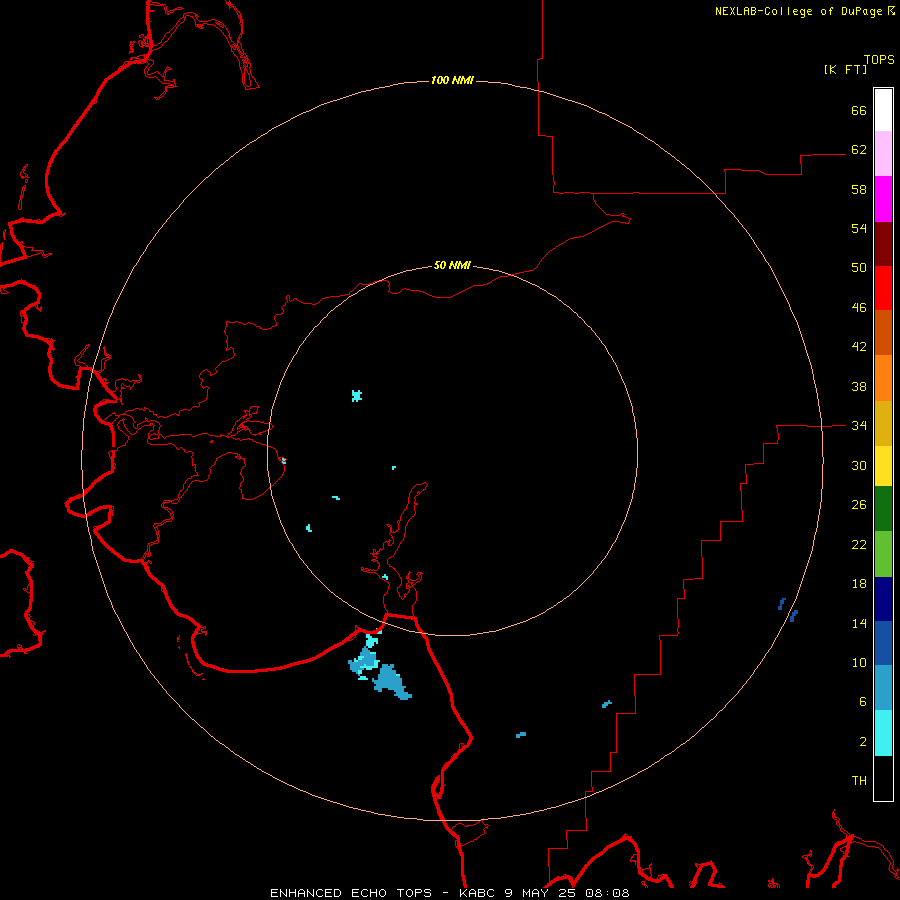Viewport: 900px width, 900px height.
Task: Click the legend value 30
Action: click(859, 465)
